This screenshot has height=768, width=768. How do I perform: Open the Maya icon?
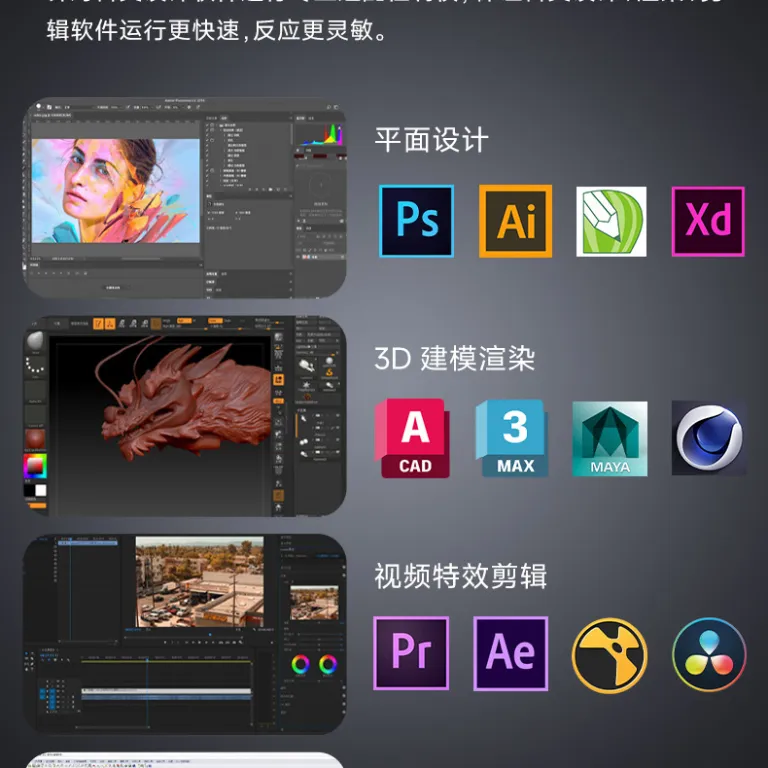[x=610, y=438]
